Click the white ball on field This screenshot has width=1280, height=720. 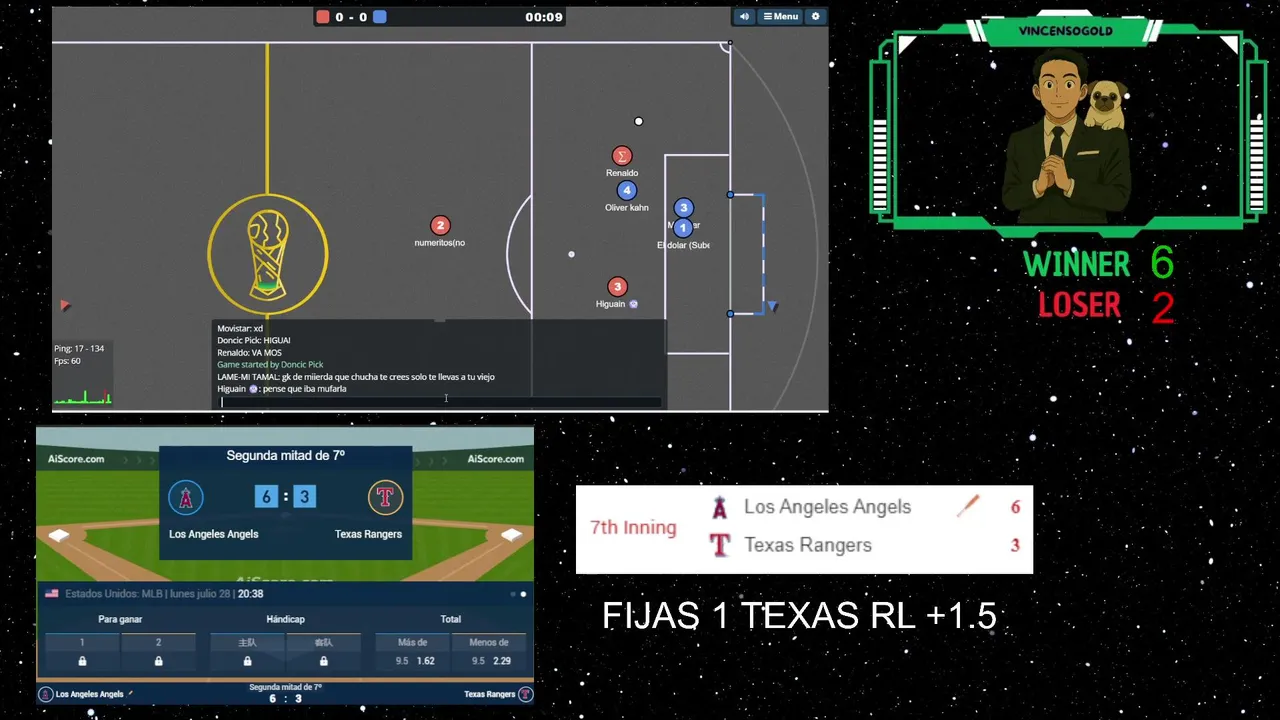(639, 122)
